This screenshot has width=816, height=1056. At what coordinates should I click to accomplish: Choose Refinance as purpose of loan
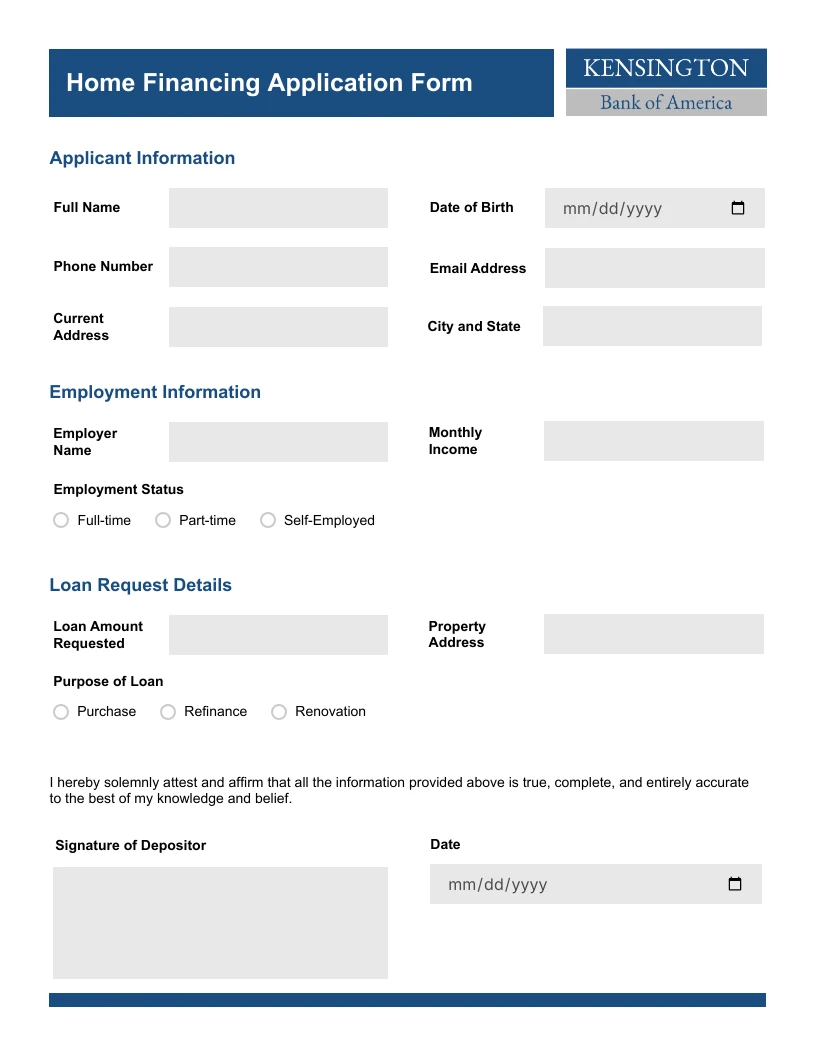coord(168,711)
